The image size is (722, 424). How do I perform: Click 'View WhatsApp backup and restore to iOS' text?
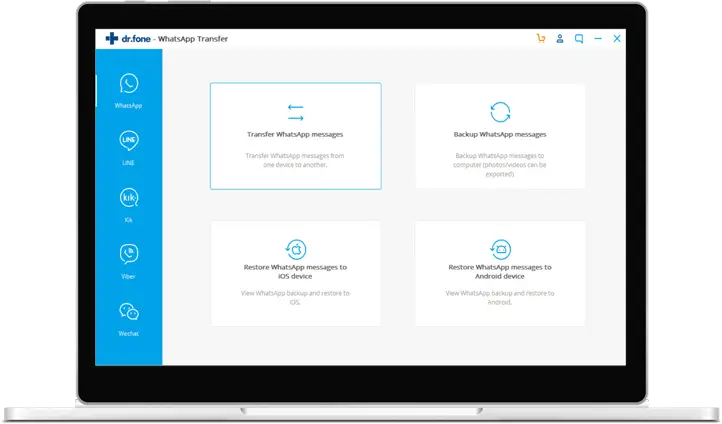pos(295,297)
